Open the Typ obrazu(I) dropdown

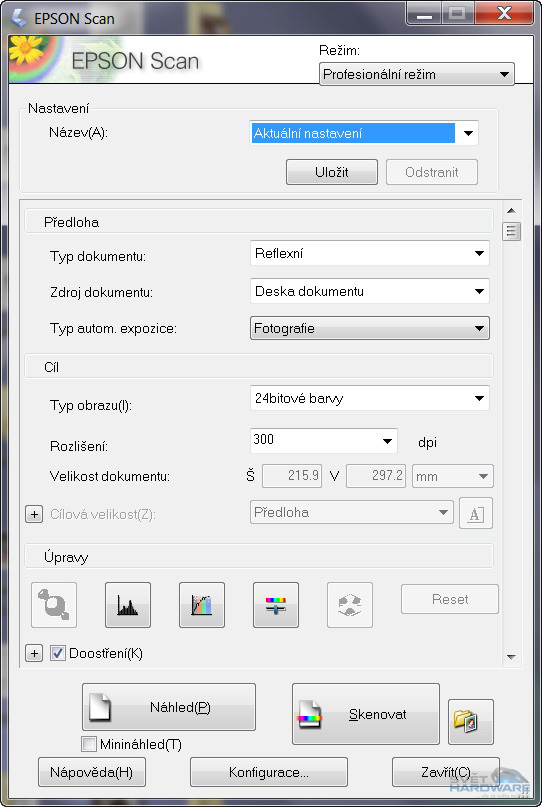pyautogui.click(x=370, y=398)
